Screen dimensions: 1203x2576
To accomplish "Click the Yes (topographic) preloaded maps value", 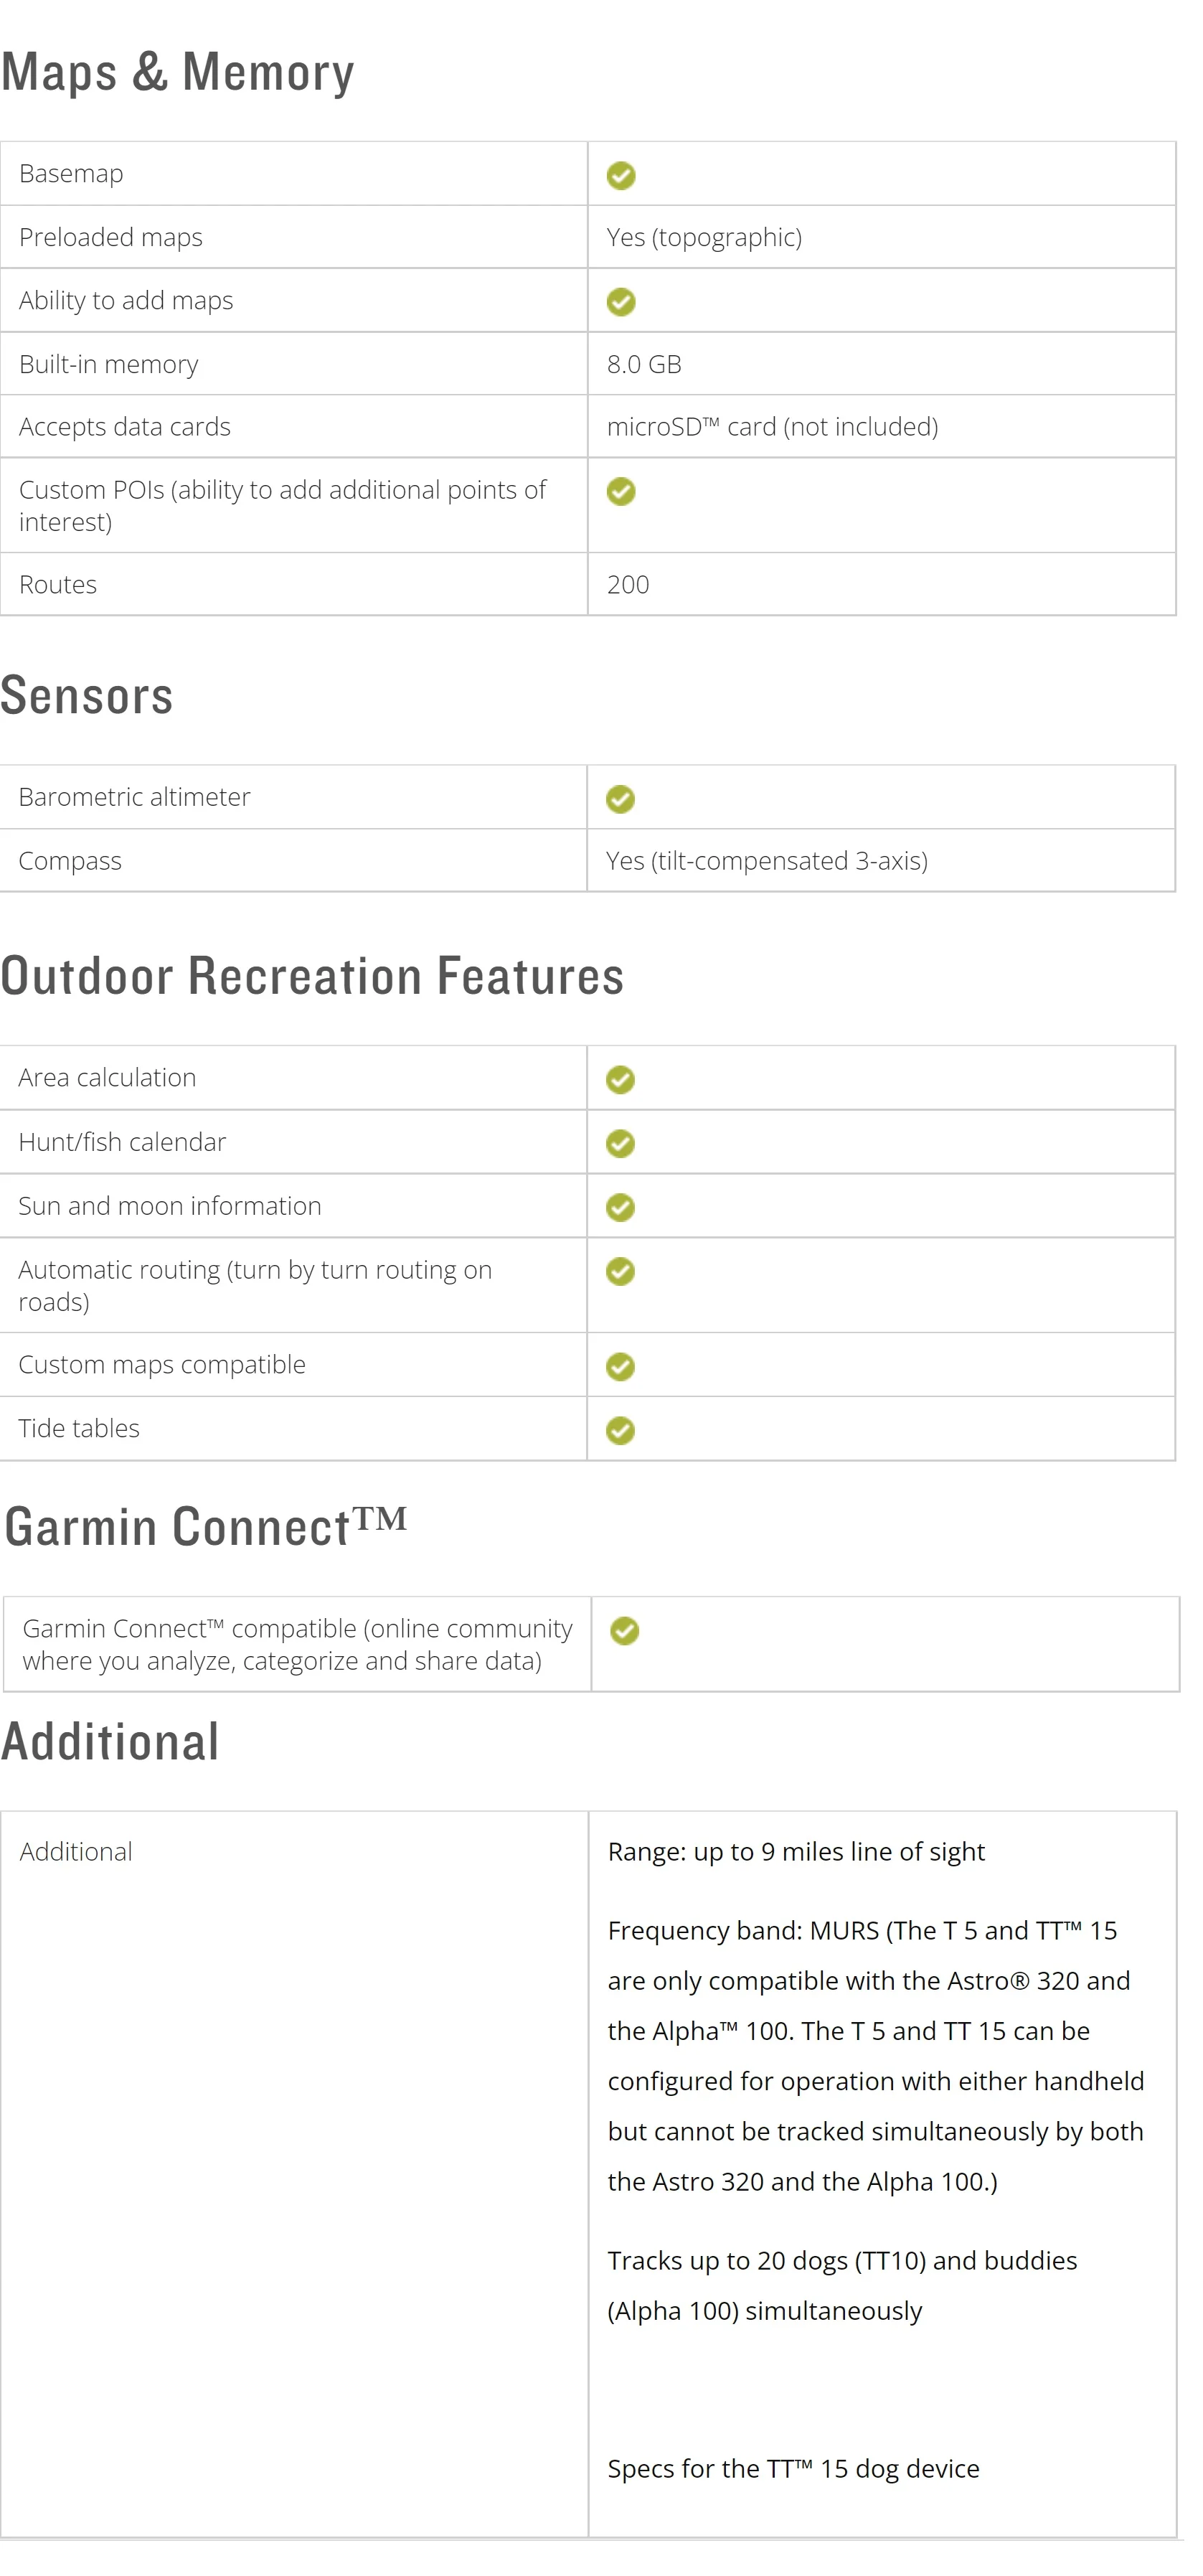I will tap(704, 237).
